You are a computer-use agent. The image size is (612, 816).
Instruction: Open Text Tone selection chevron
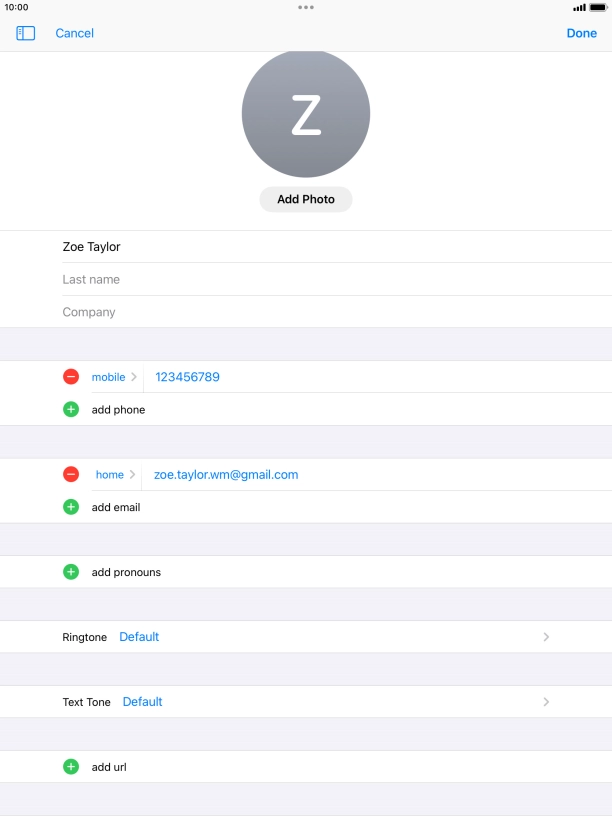[546, 702]
